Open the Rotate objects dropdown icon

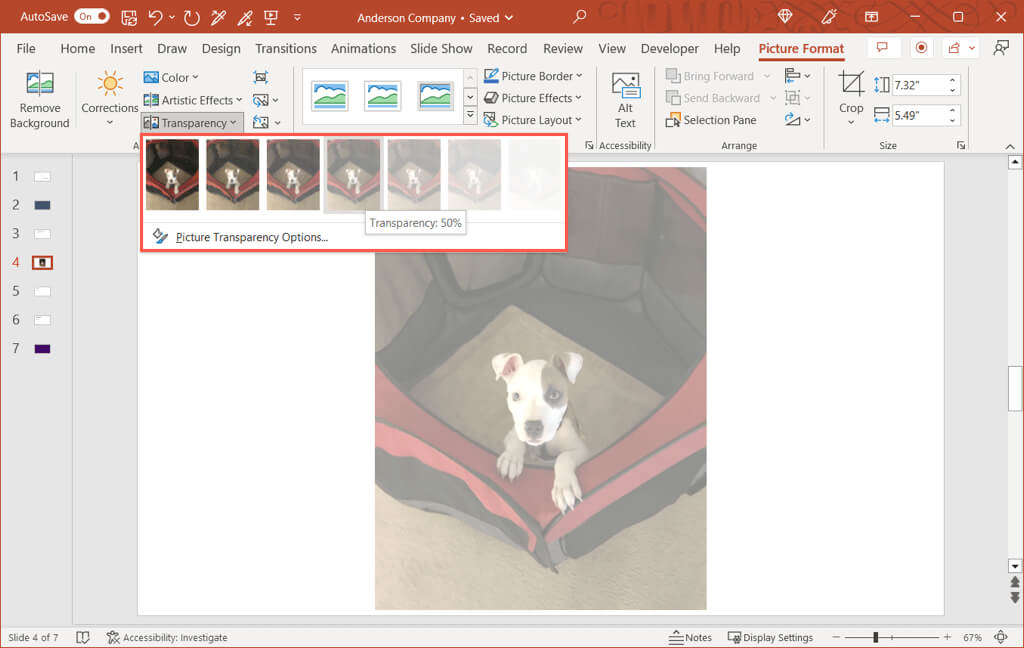click(797, 120)
